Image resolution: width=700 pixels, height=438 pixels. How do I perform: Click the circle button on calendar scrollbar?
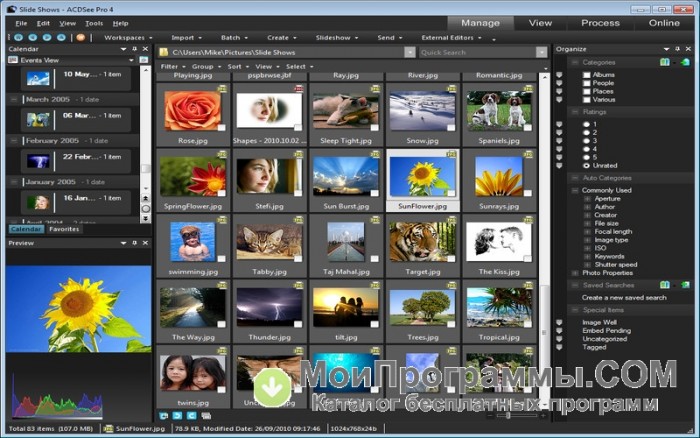pyautogui.click(x=146, y=209)
